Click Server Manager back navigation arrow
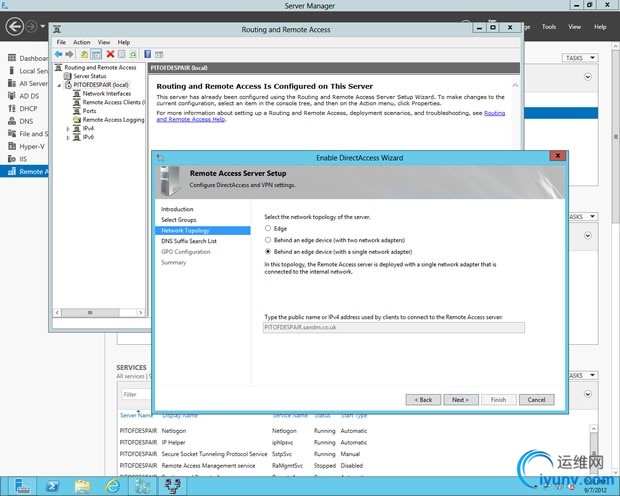 (x=15, y=27)
